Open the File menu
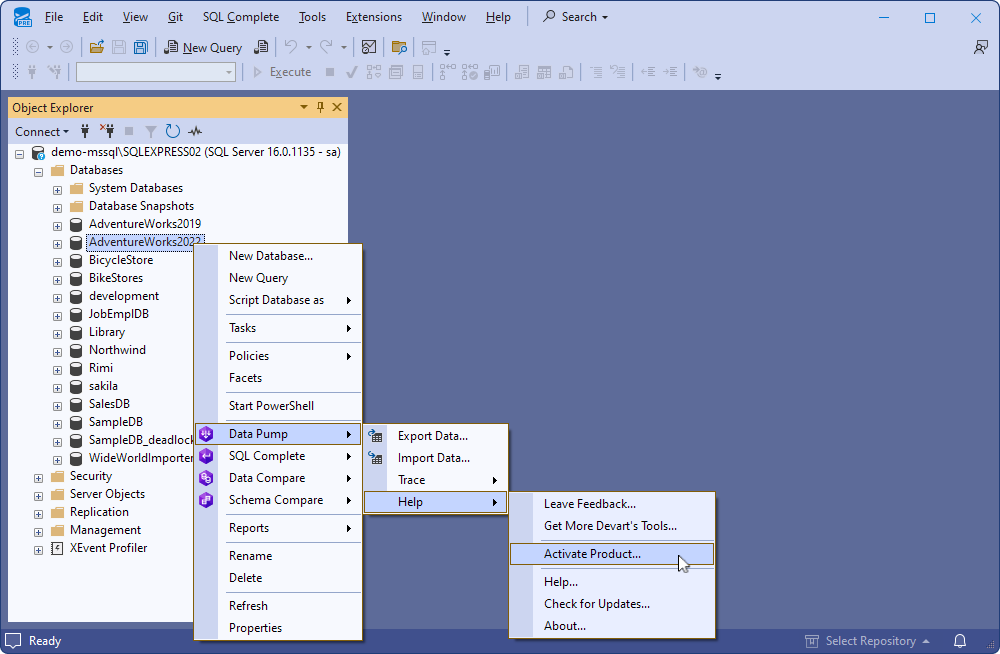 pyautogui.click(x=54, y=17)
